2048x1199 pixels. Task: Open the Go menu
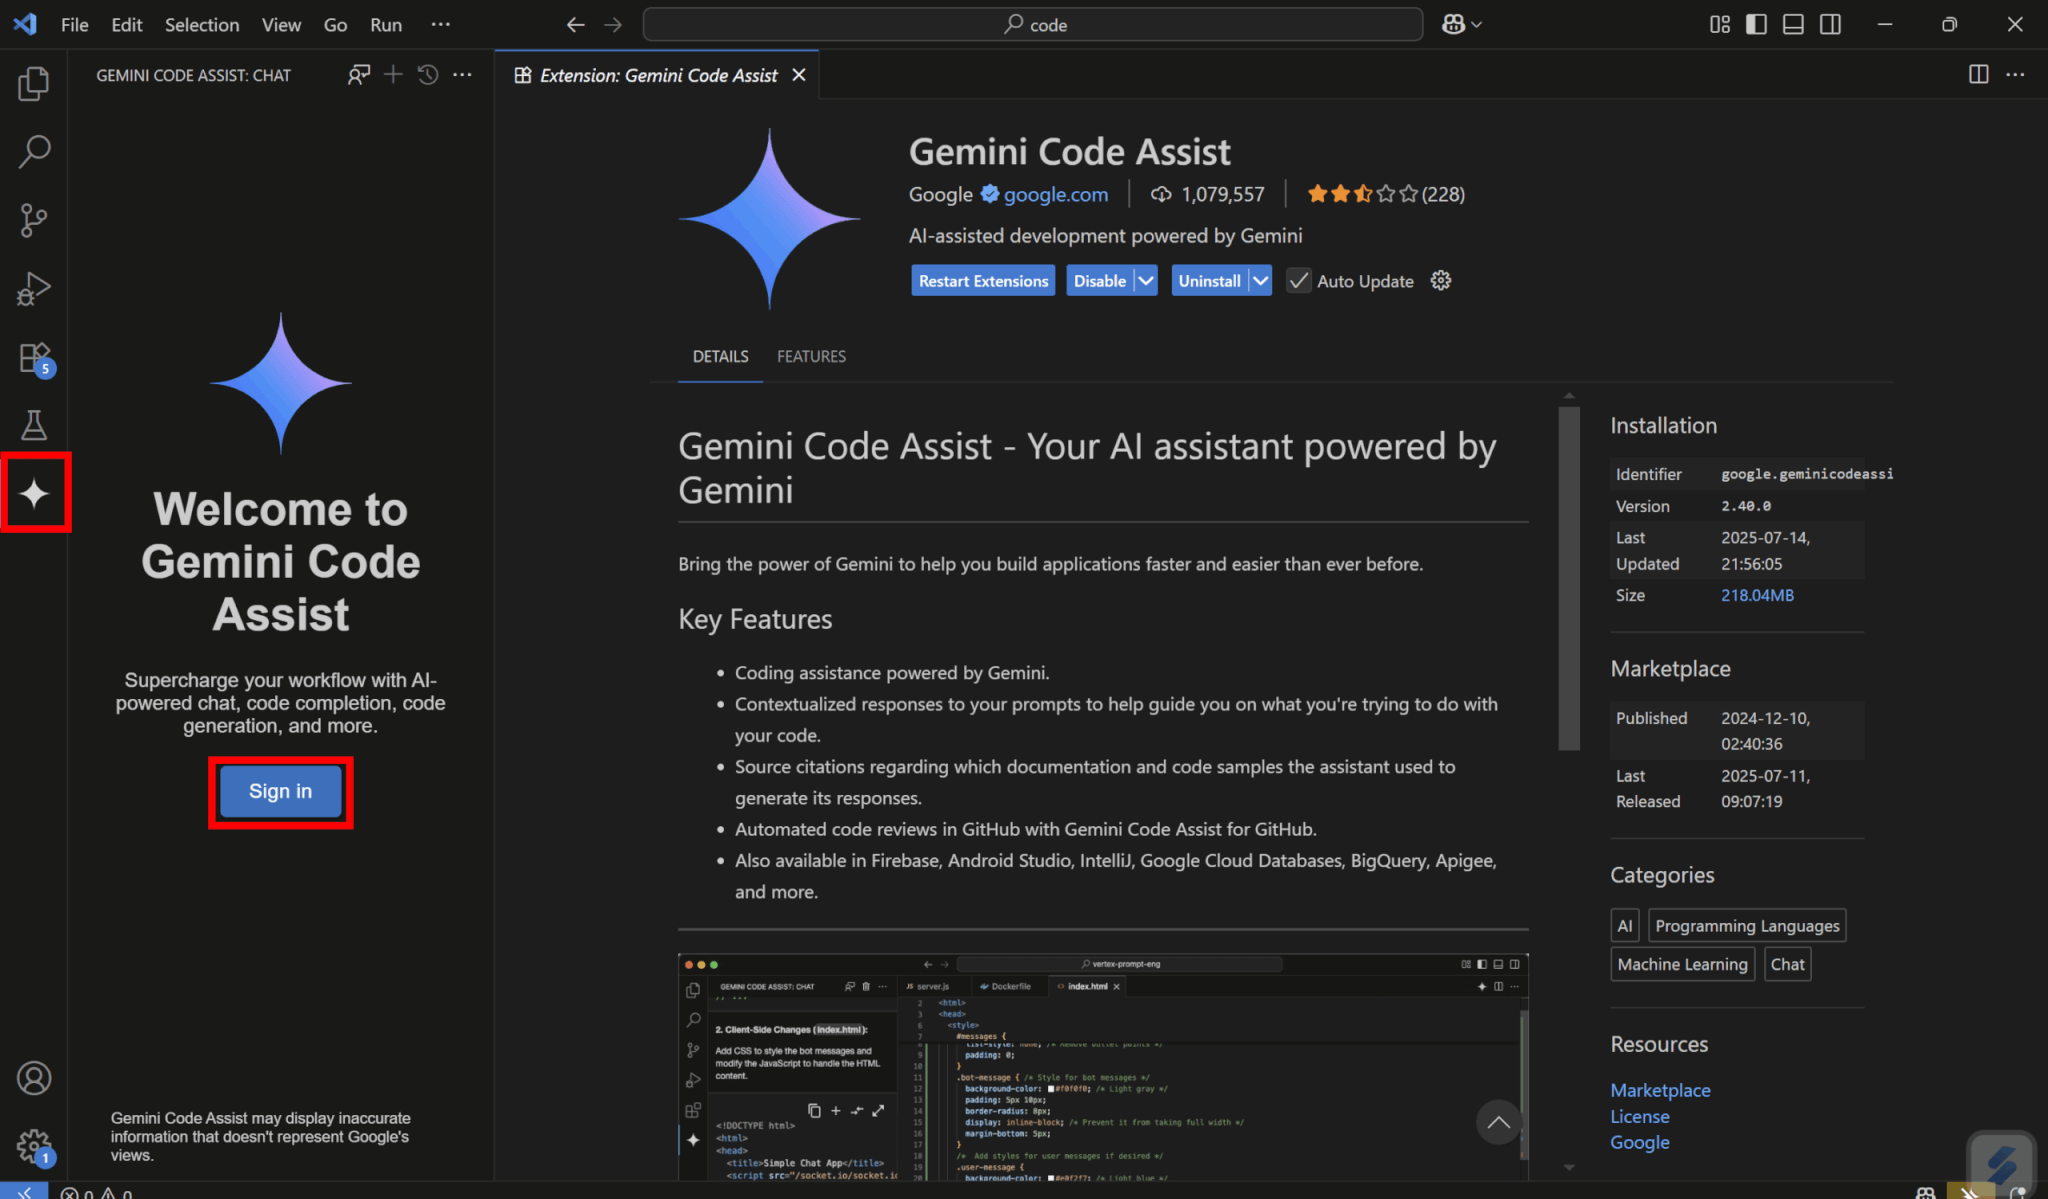click(335, 25)
